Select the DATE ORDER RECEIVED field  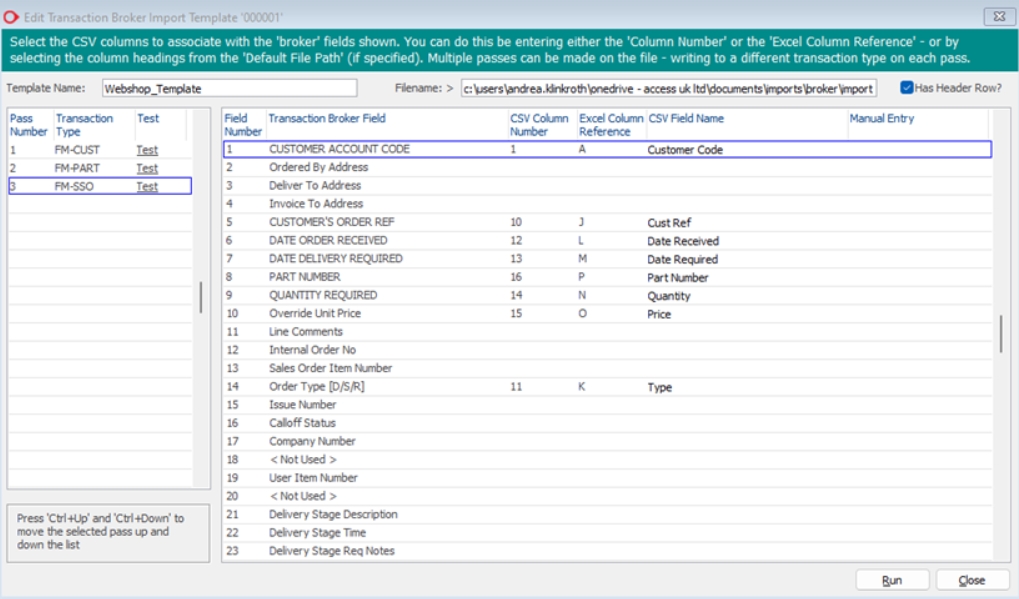pyautogui.click(x=608, y=240)
